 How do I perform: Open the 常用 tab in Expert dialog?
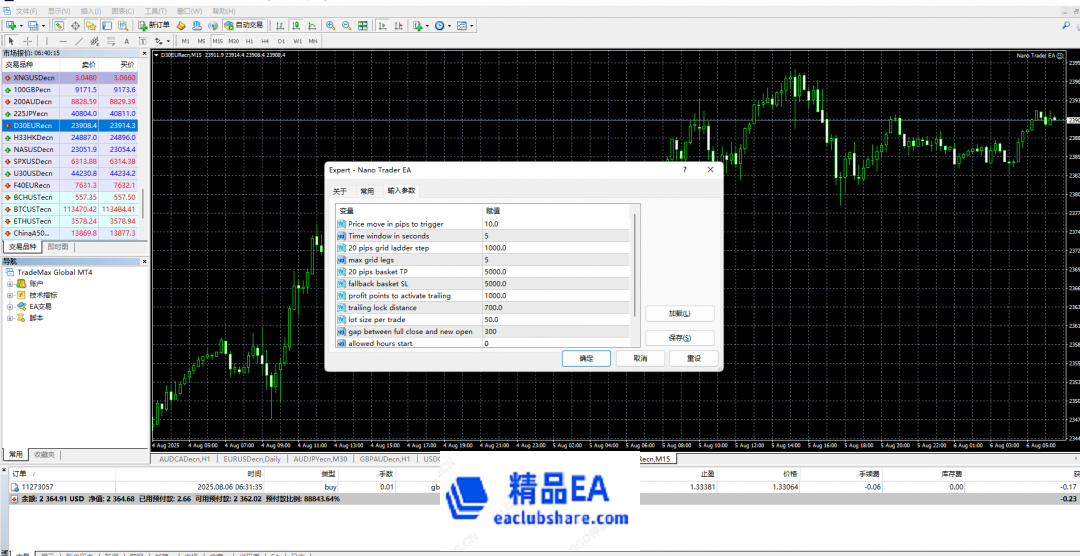click(367, 190)
